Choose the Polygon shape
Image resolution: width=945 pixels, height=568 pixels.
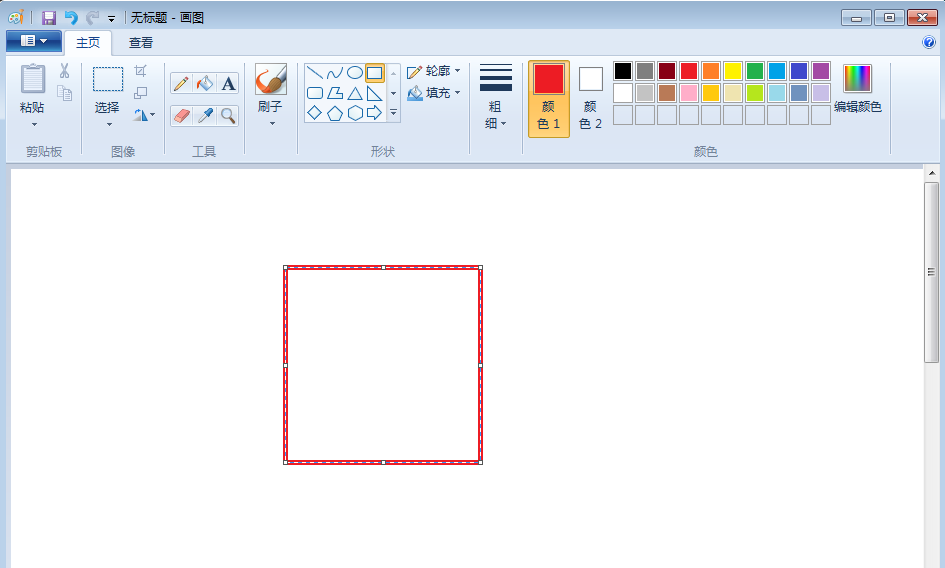coord(334,93)
